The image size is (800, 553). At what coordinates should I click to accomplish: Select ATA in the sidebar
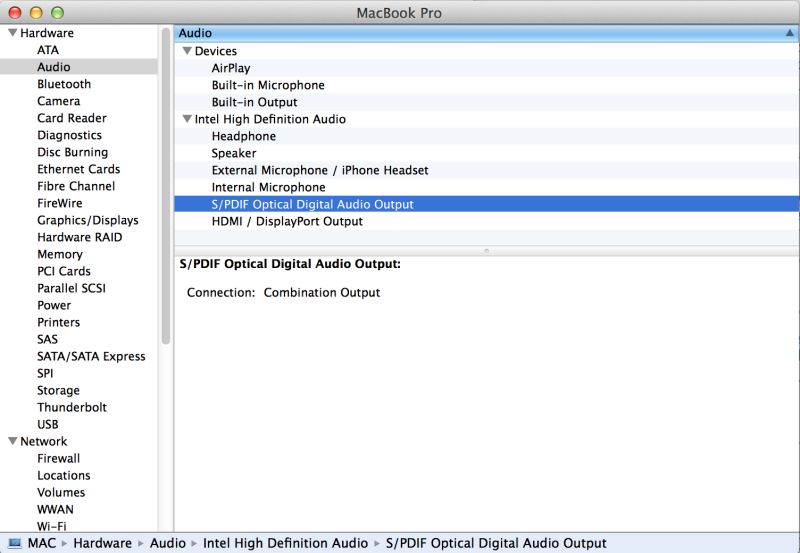[x=48, y=50]
